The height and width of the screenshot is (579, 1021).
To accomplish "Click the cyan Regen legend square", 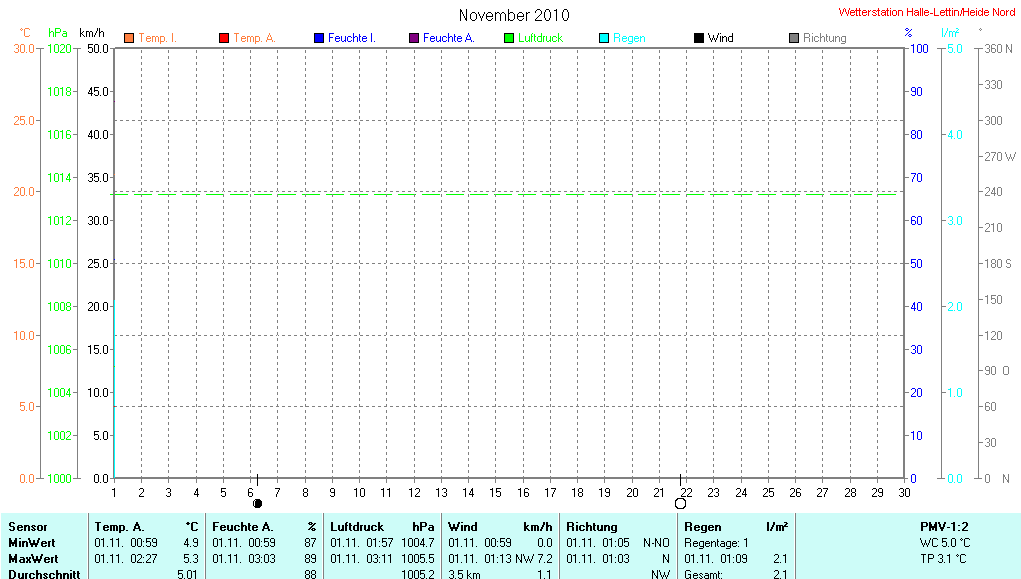I will 604,38.
